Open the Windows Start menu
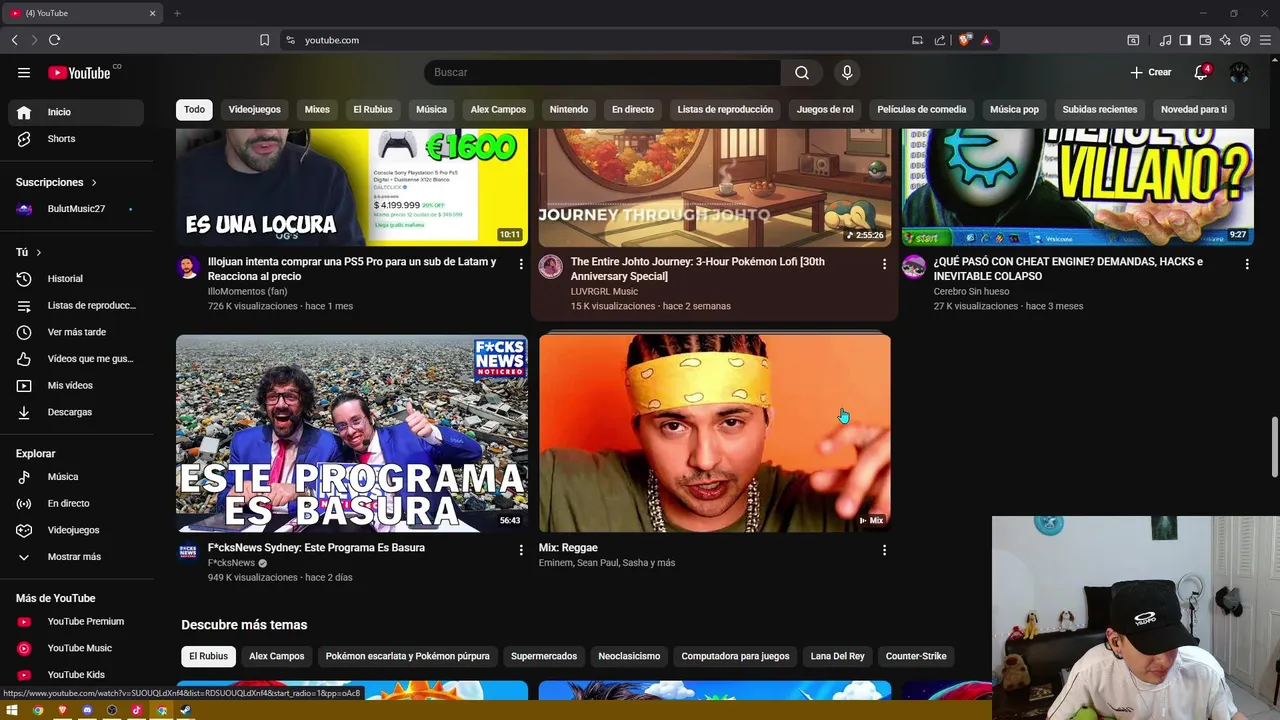 pos(14,710)
